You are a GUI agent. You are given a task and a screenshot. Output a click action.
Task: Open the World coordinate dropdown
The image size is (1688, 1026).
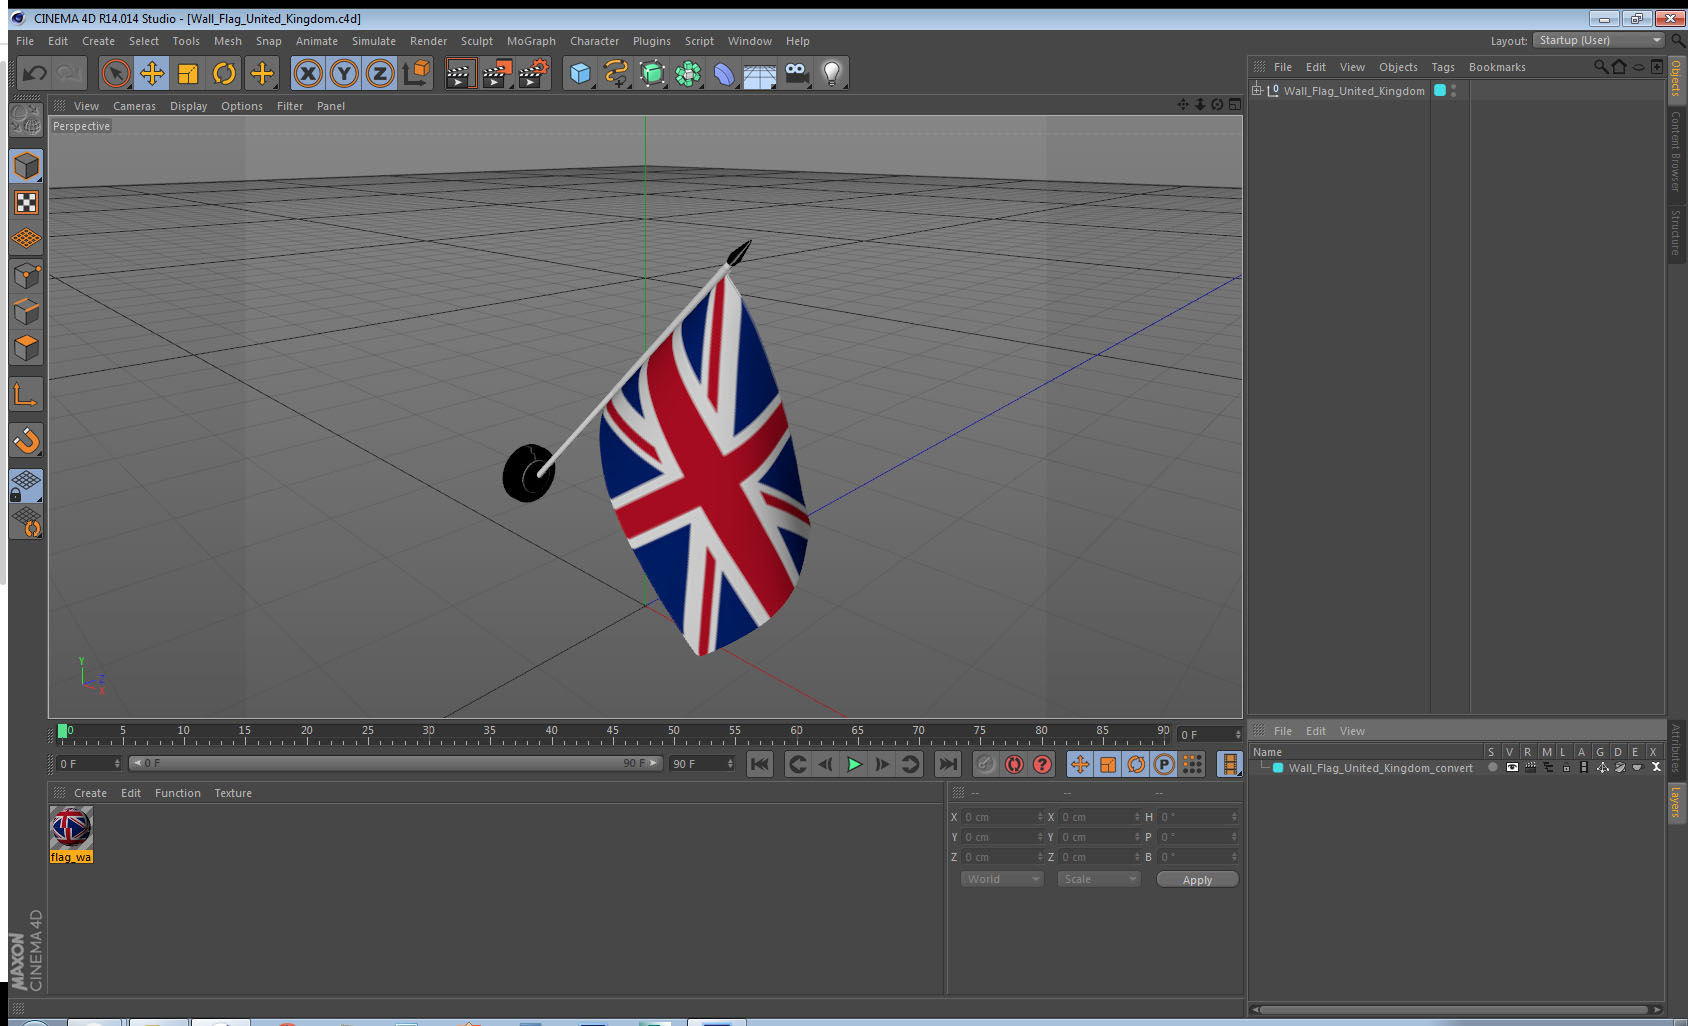(1002, 879)
